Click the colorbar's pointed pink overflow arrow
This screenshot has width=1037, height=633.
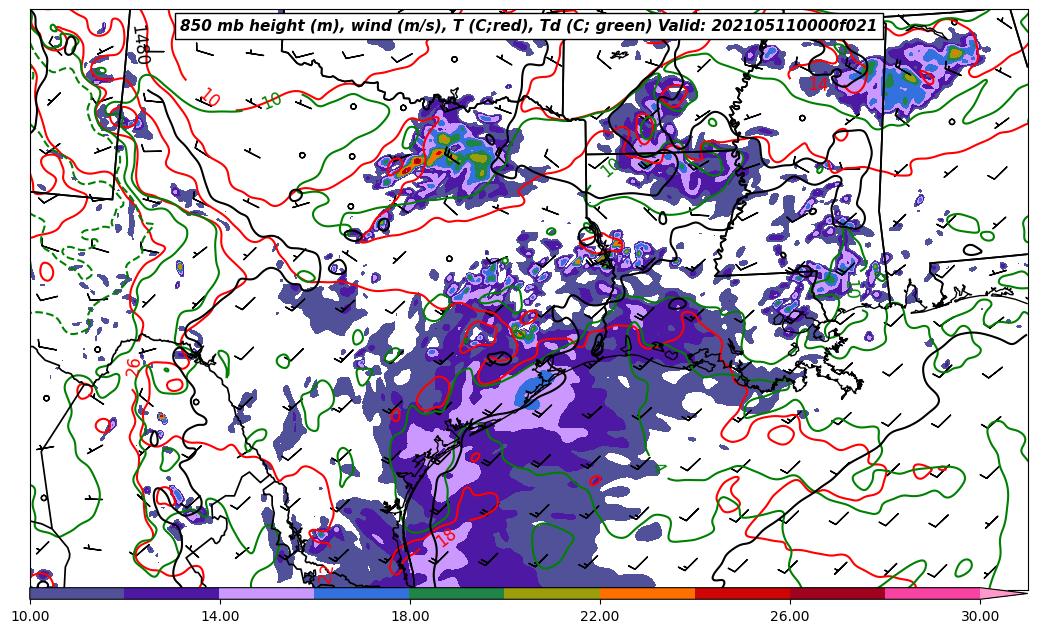[1003, 593]
